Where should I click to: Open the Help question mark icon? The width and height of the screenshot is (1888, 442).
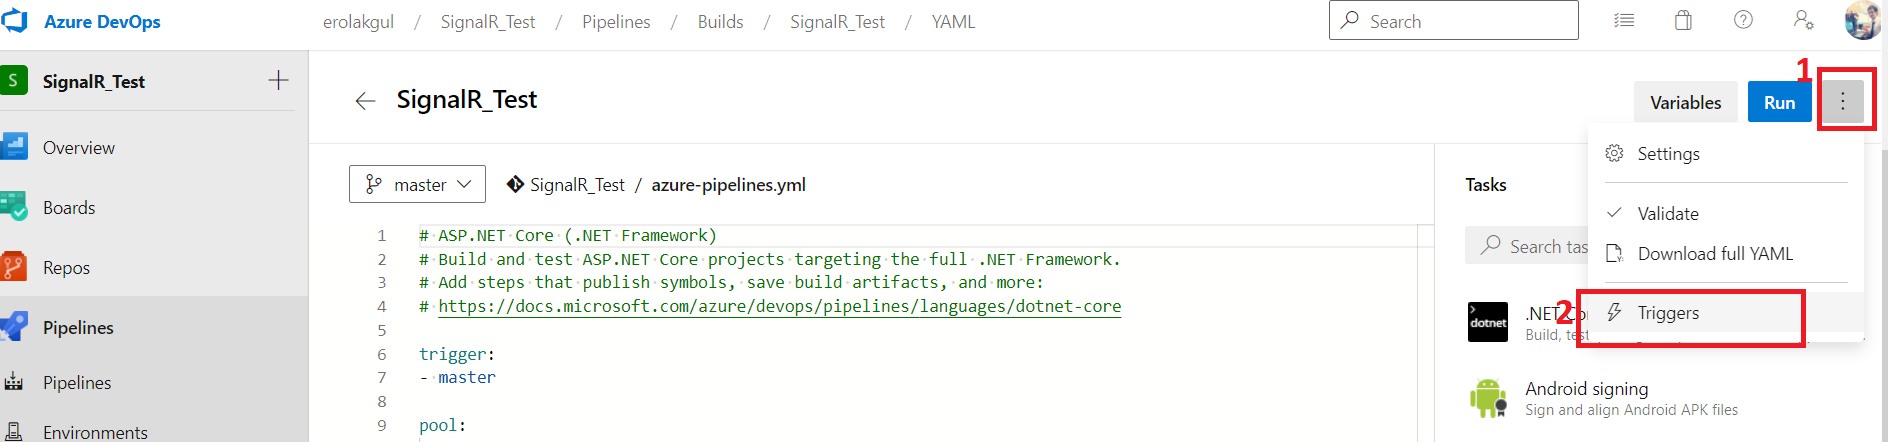click(1743, 21)
